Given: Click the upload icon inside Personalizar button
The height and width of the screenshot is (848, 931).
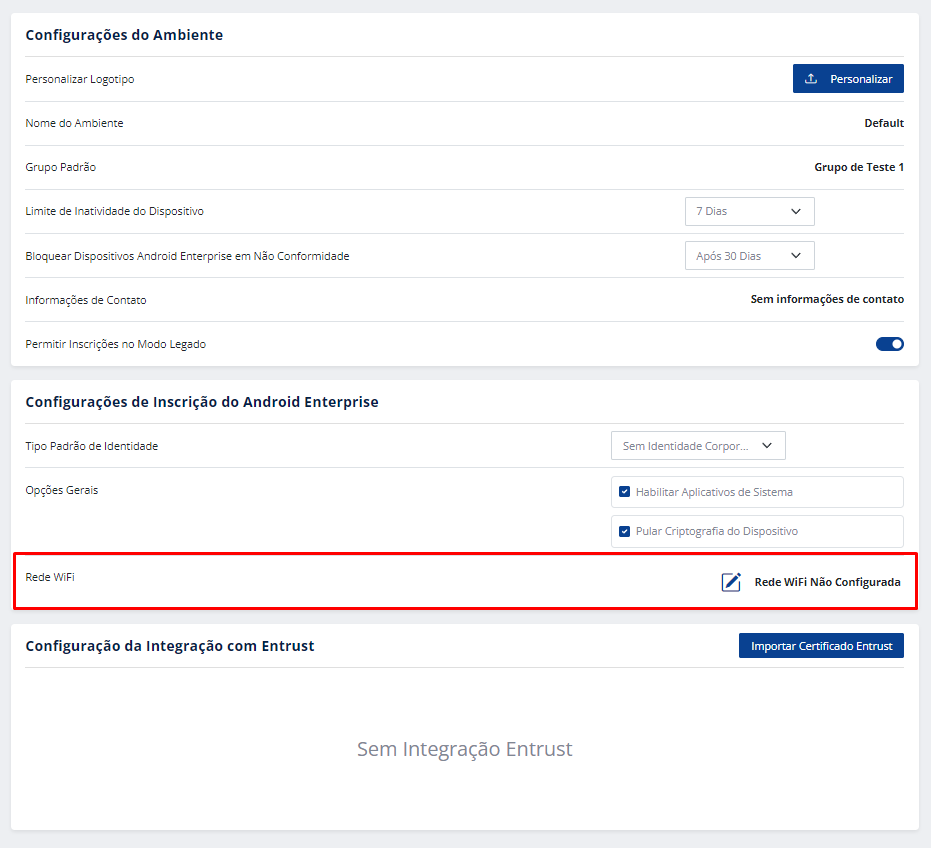Looking at the screenshot, I should [811, 79].
